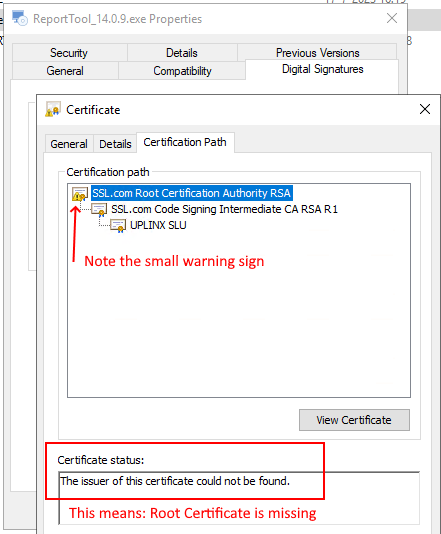The height and width of the screenshot is (534, 441).
Task: Switch to the Previous Versions tab
Action: 317,53
